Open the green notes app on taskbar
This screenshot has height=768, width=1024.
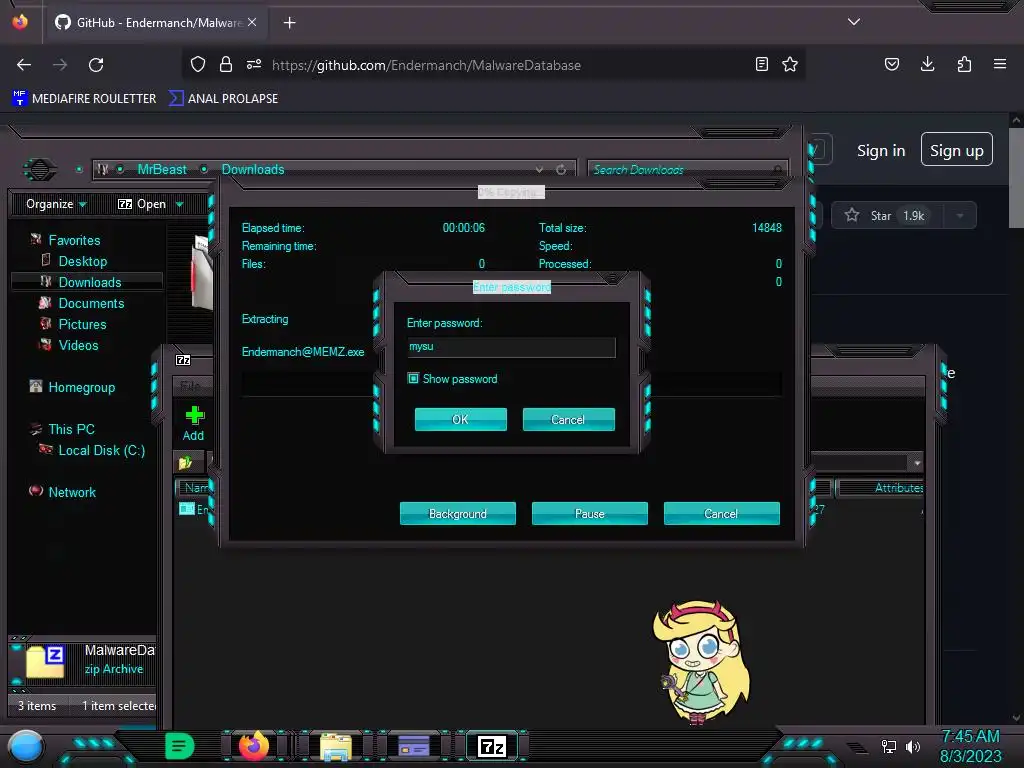point(179,746)
